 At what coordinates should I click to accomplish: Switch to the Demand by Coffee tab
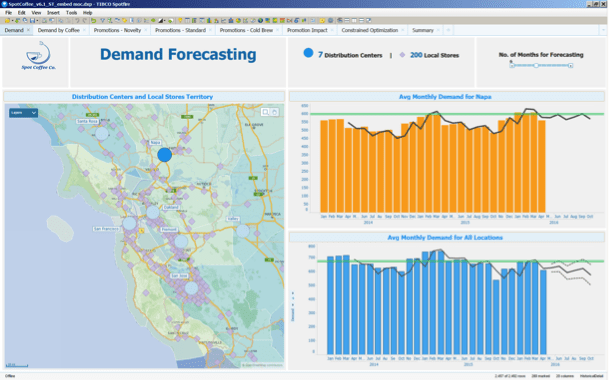coord(58,30)
